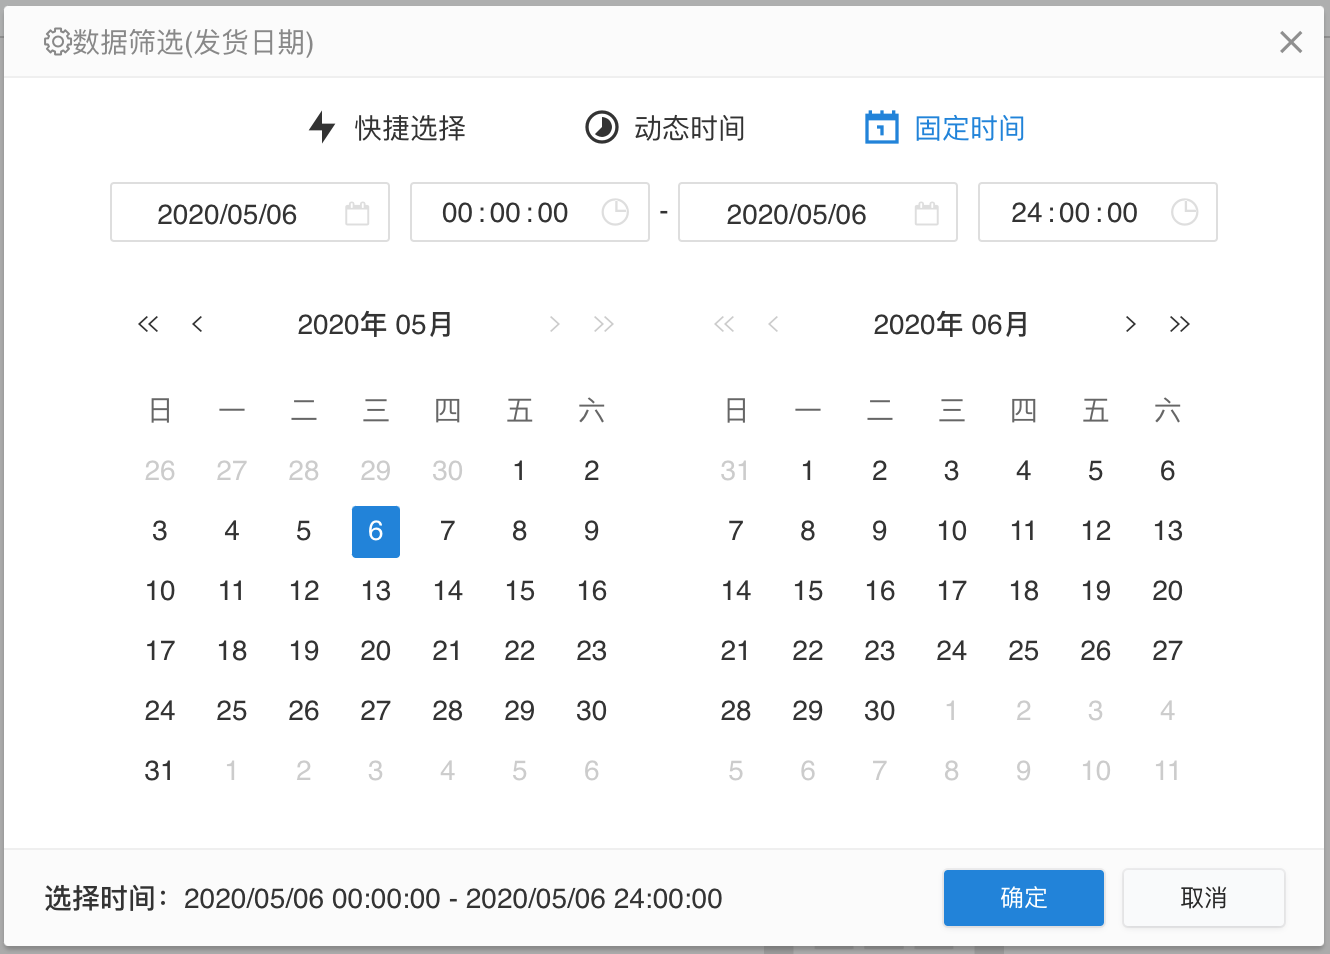Select May 1 in left calendar
Screen dimensions: 1330x954
tap(519, 471)
